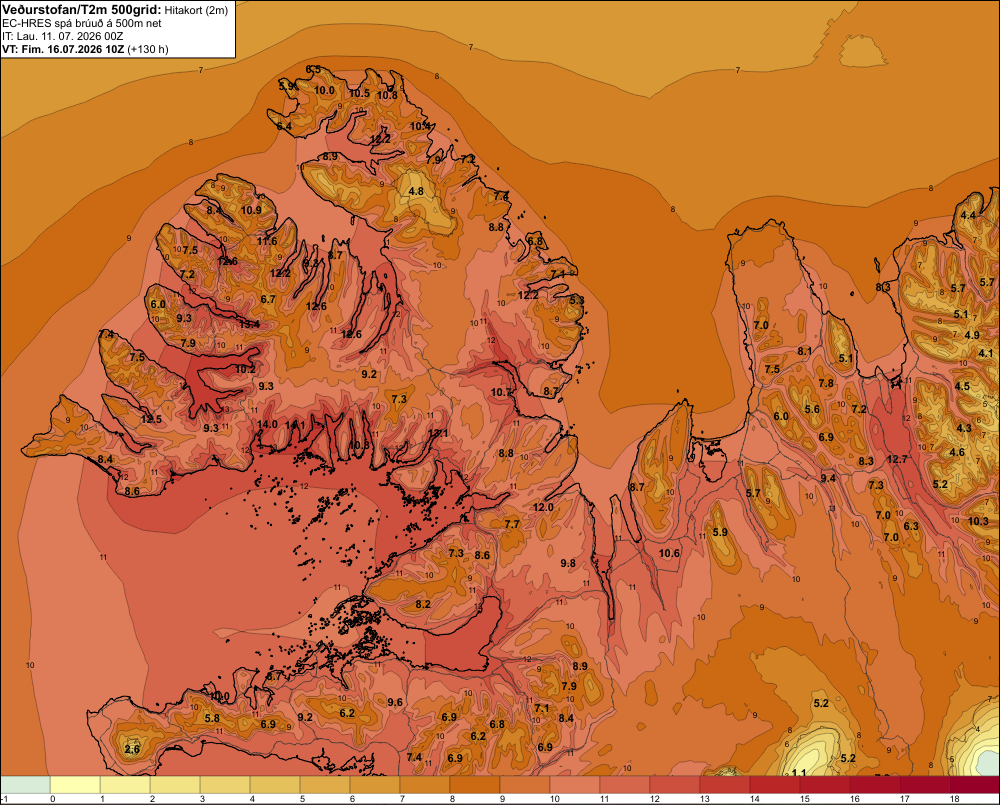Screen dimensions: 1000x805
Task: Click the temperature value 9.8
Action: click(568, 563)
